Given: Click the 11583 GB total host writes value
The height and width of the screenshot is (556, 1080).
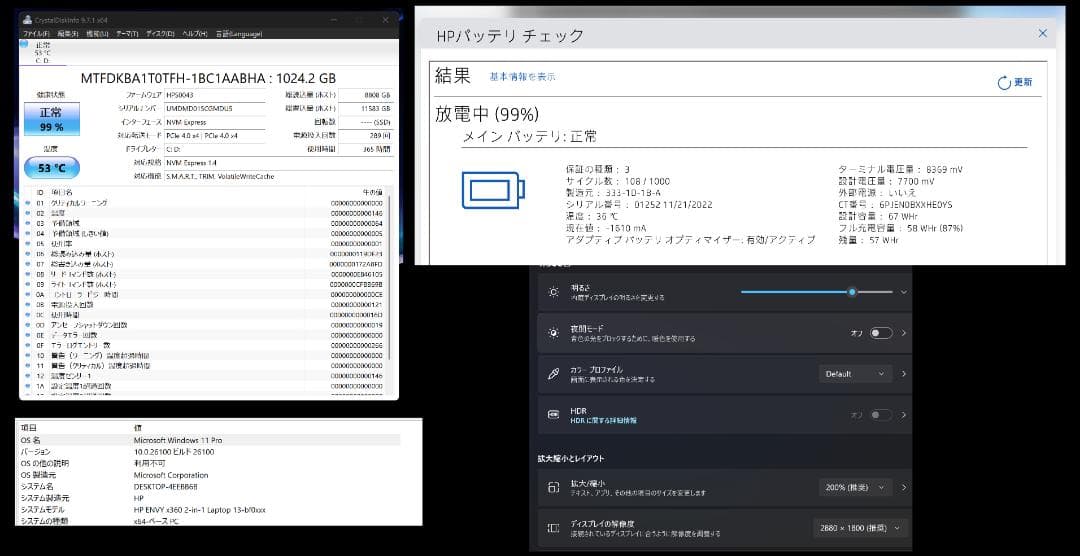Looking at the screenshot, I should coord(366,109).
